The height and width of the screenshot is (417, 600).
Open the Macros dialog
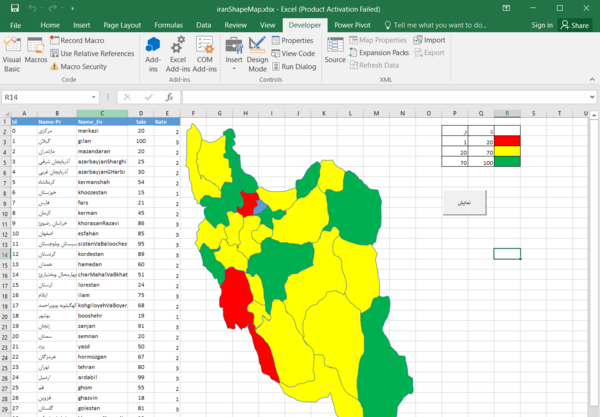pos(36,50)
